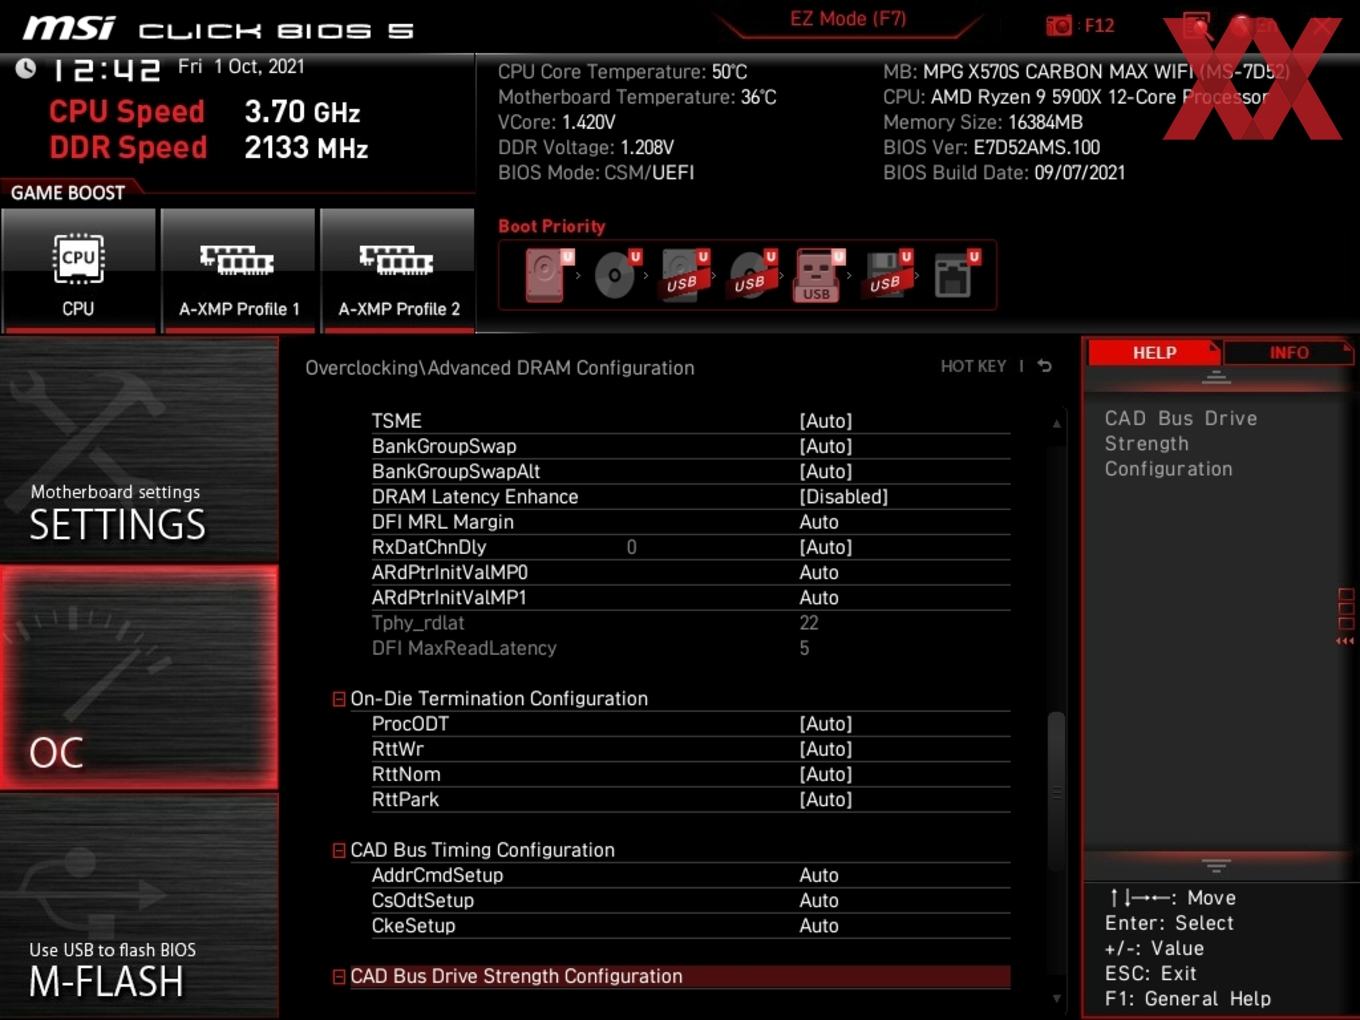Collapse CAD Bus Timing Configuration section
Image resolution: width=1360 pixels, height=1020 pixels.
point(339,850)
